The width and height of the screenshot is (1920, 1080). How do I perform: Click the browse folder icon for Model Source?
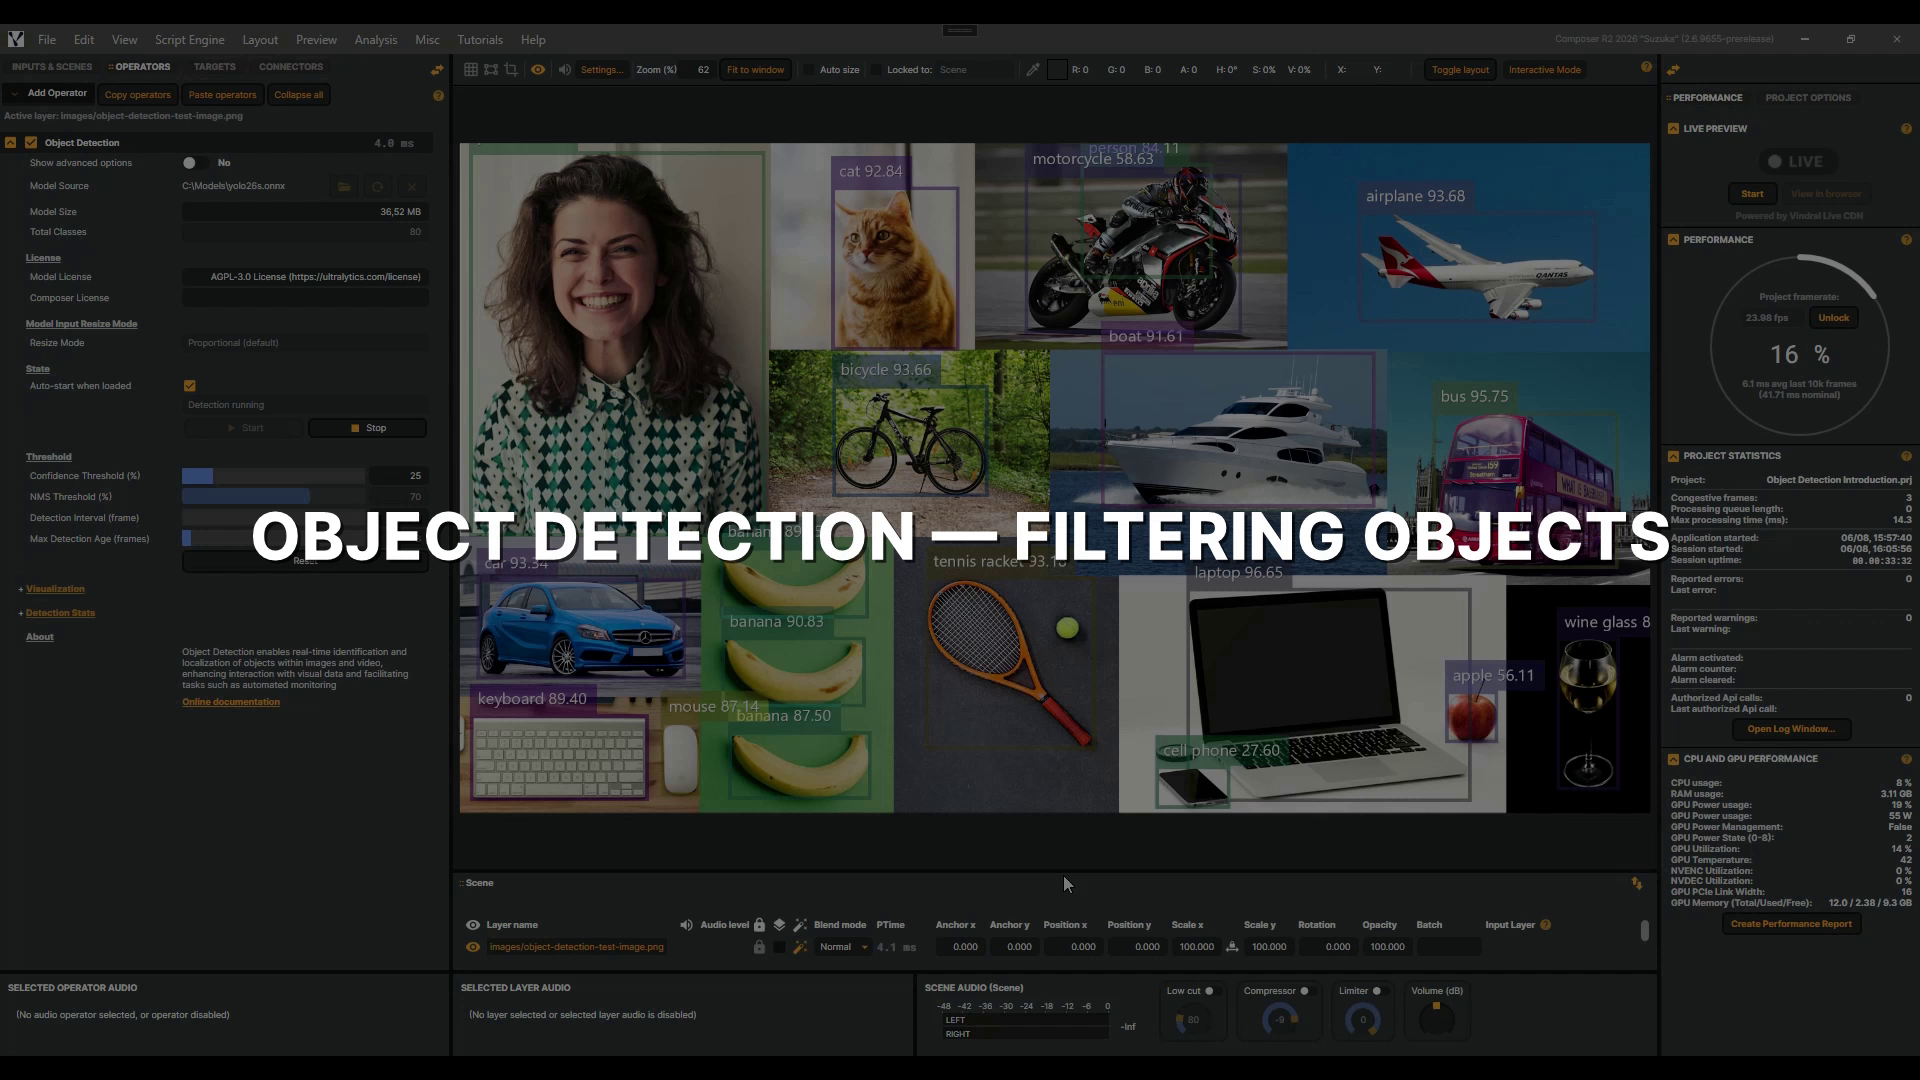click(344, 187)
